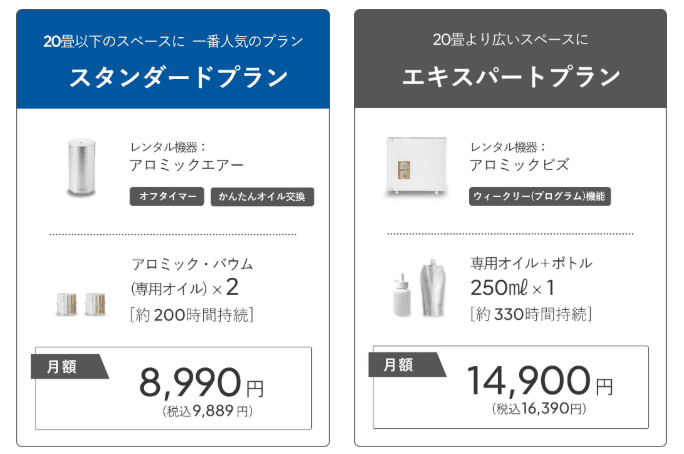Click the Aromic Air diffuser image
The image size is (684, 454).
81,167
